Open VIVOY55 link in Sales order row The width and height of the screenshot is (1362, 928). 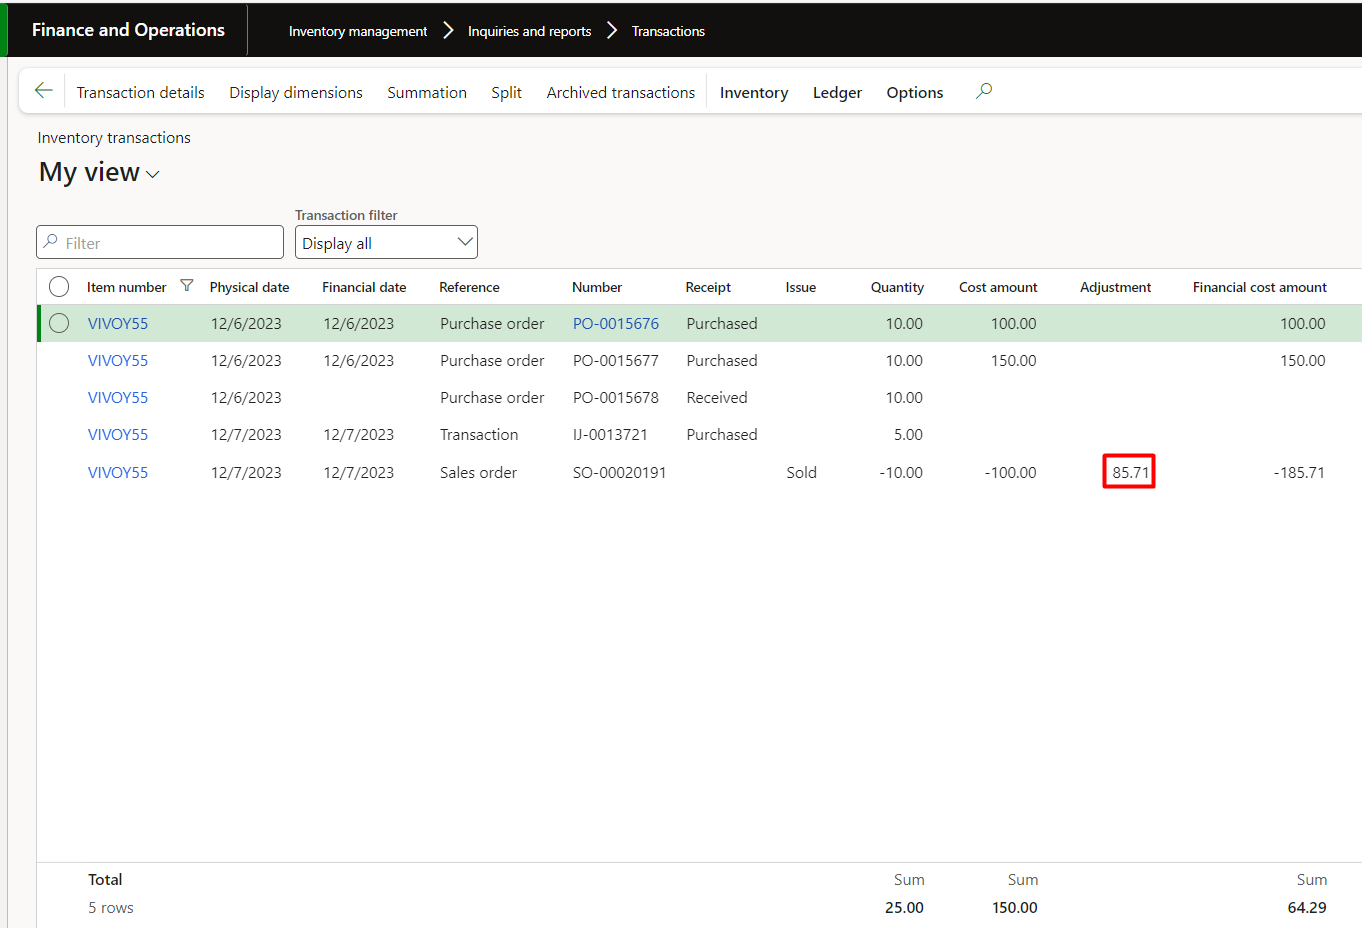118,473
